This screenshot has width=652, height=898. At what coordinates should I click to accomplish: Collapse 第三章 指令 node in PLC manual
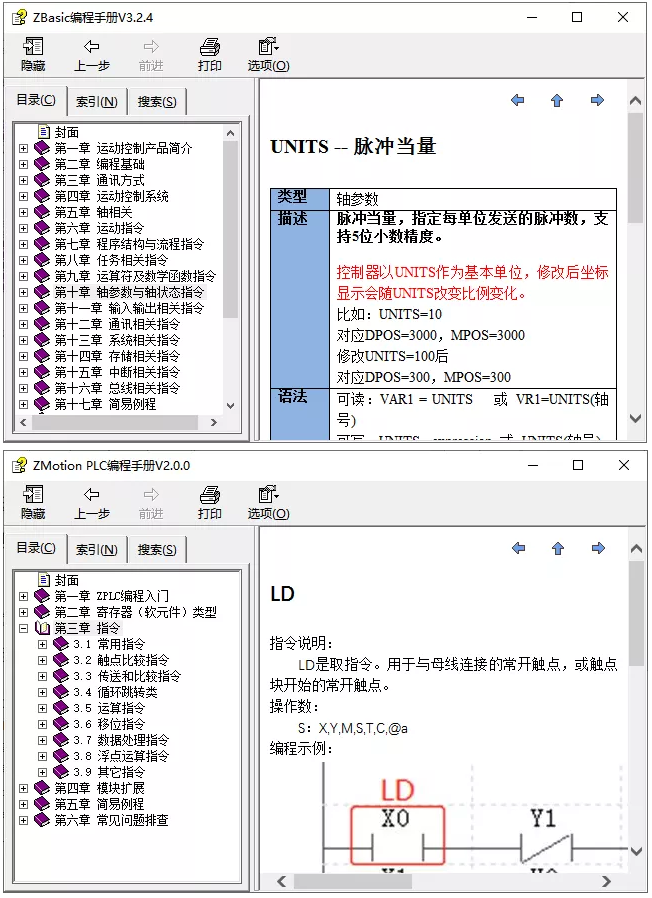(23, 628)
